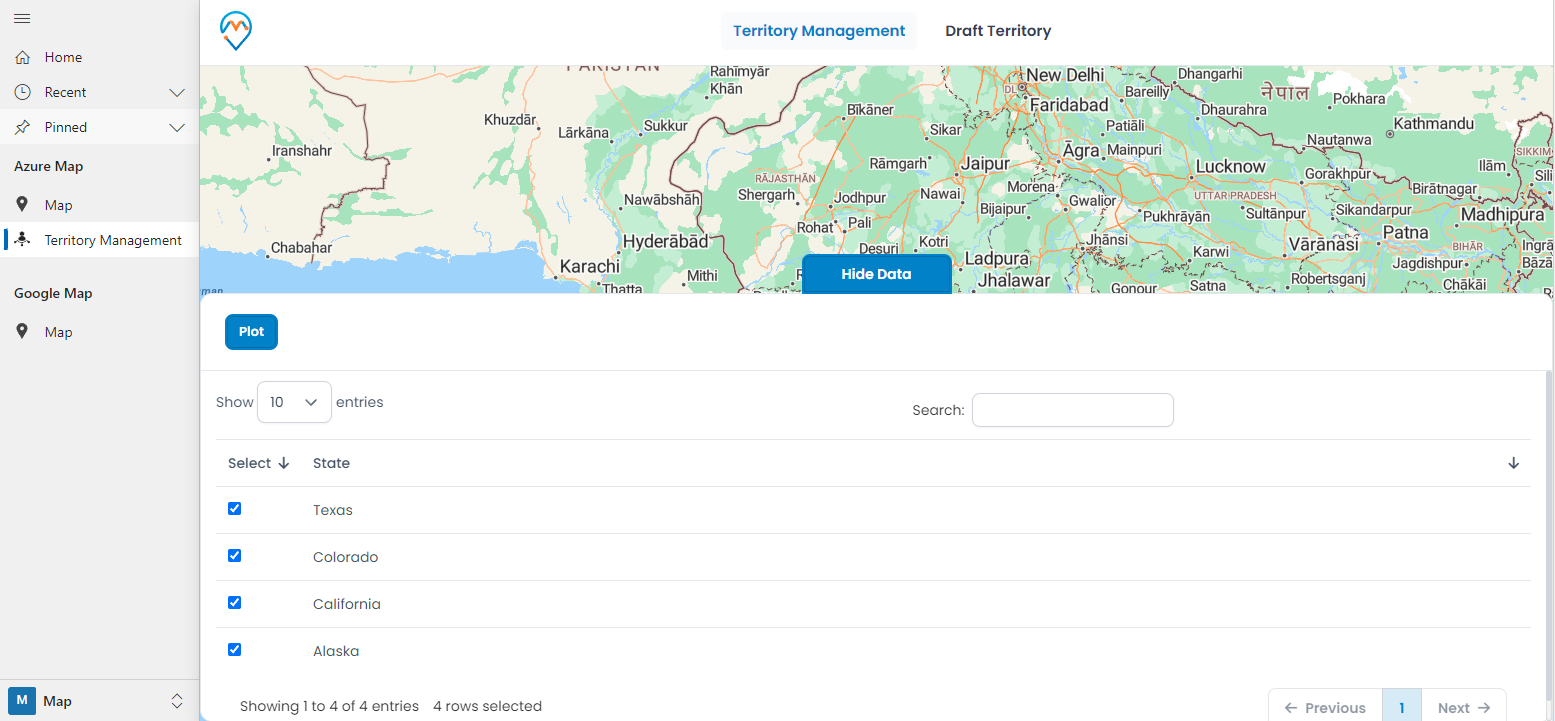Image resolution: width=1555 pixels, height=721 pixels.
Task: Click Jaipur on the map
Action: tap(985, 164)
